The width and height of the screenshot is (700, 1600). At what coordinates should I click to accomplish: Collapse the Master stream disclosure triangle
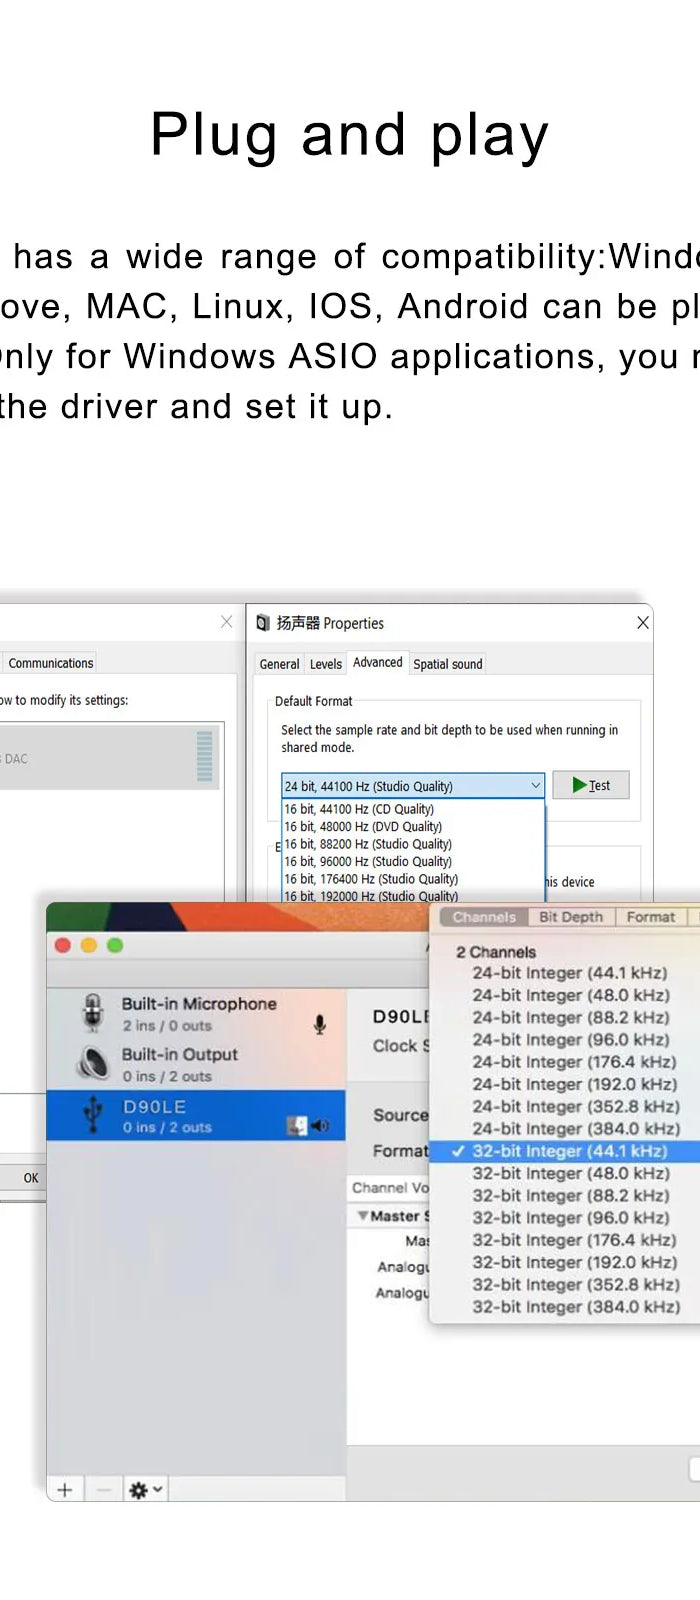(363, 1216)
